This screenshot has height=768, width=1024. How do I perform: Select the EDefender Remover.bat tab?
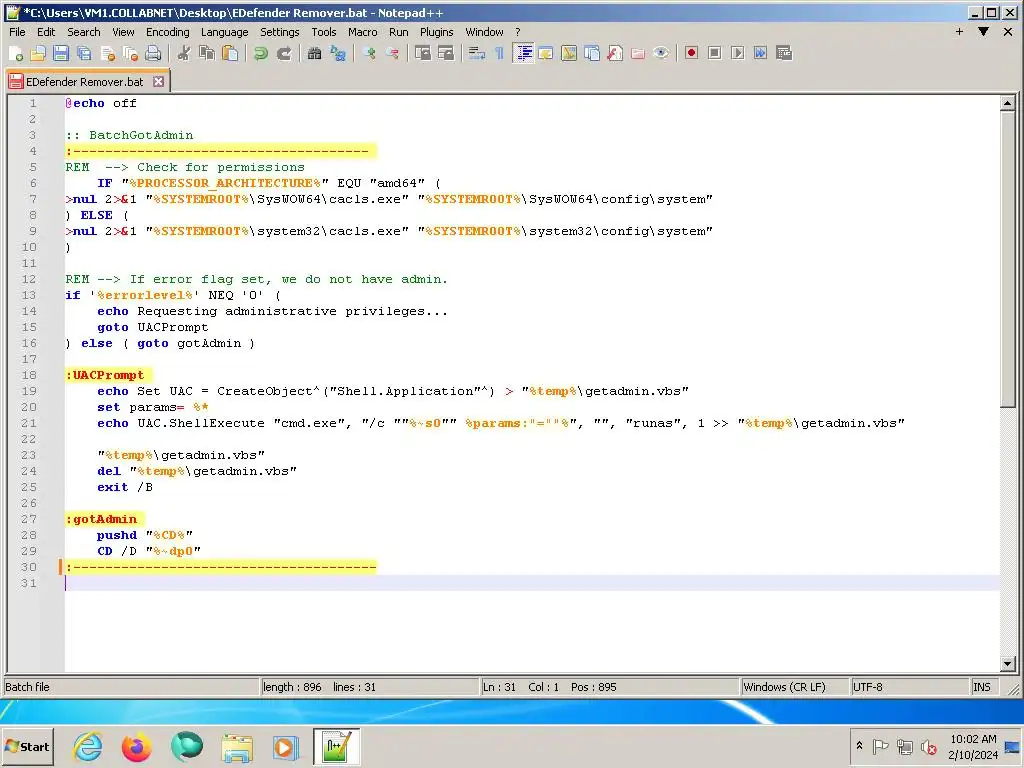click(84, 82)
